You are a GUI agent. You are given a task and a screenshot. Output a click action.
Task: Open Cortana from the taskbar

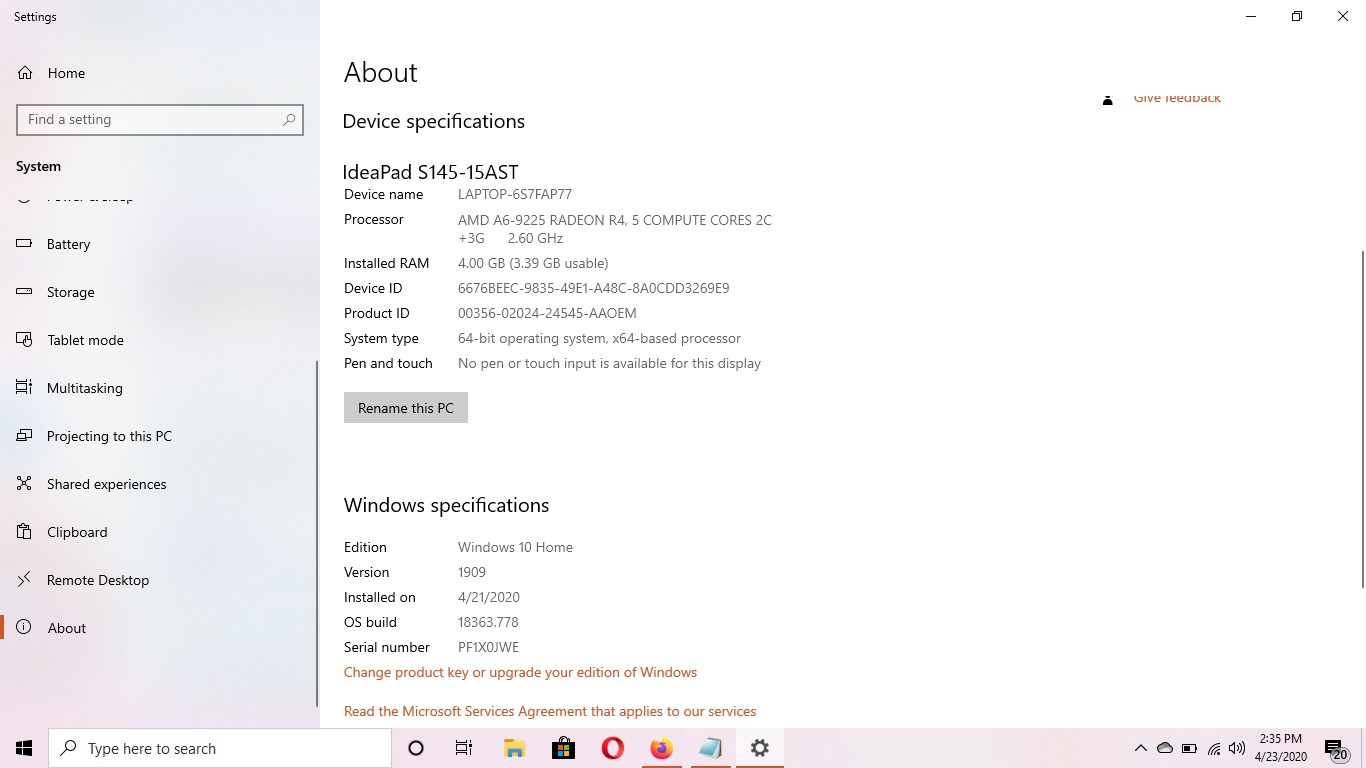pyautogui.click(x=416, y=748)
